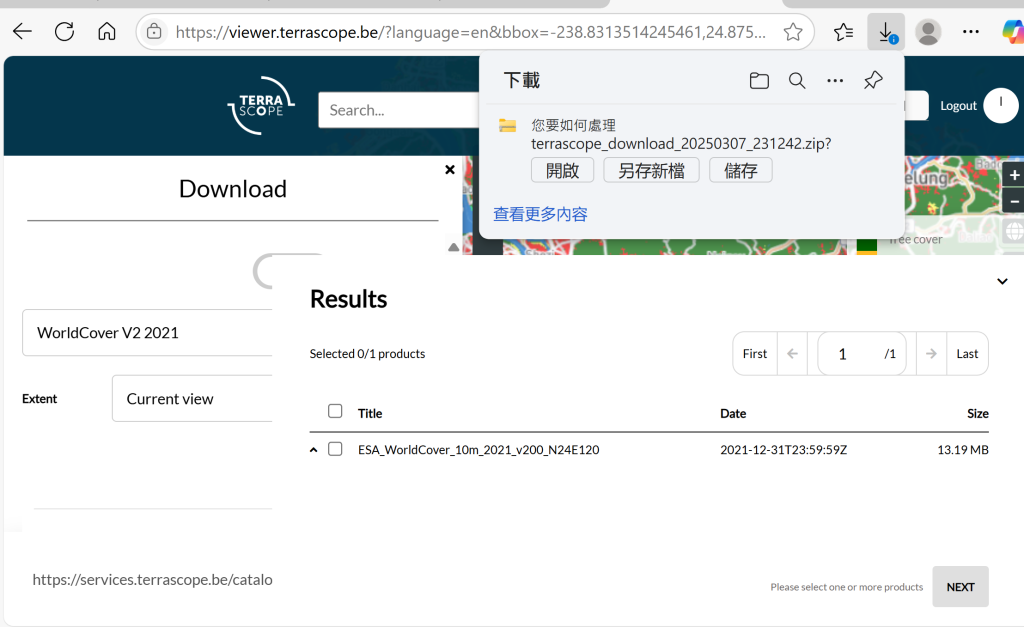This screenshot has width=1024, height=627.
Task: Open the browser profile avatar
Action: [x=928, y=31]
